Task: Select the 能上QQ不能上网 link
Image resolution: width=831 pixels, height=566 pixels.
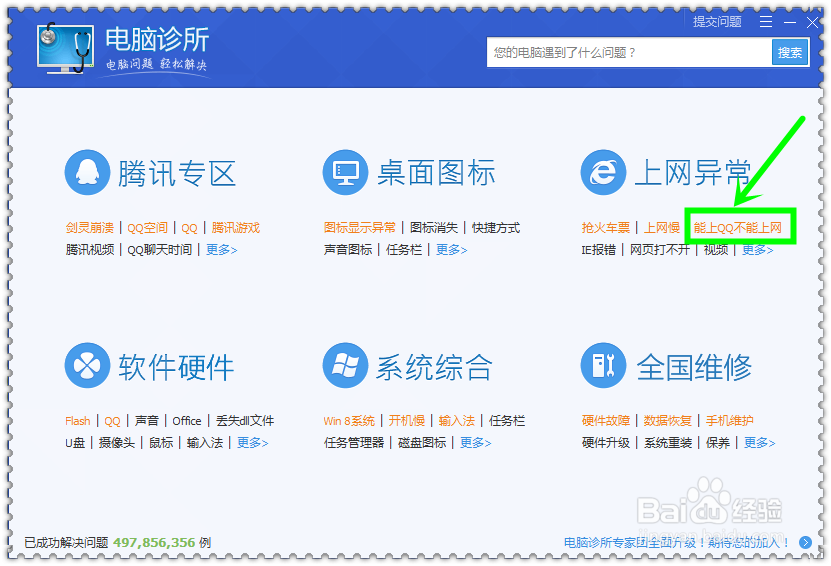Action: [x=738, y=227]
